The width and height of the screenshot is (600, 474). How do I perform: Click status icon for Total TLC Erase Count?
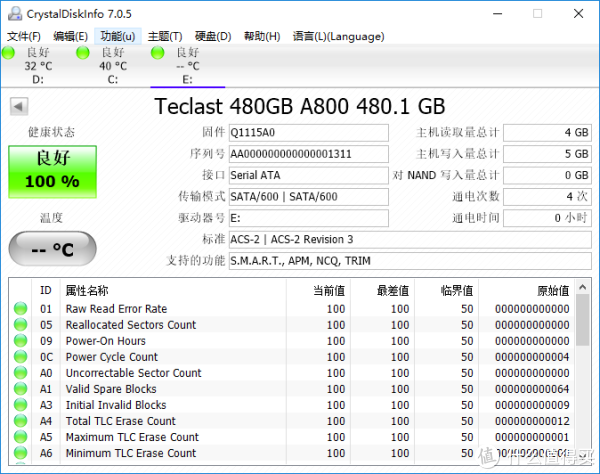(20, 421)
